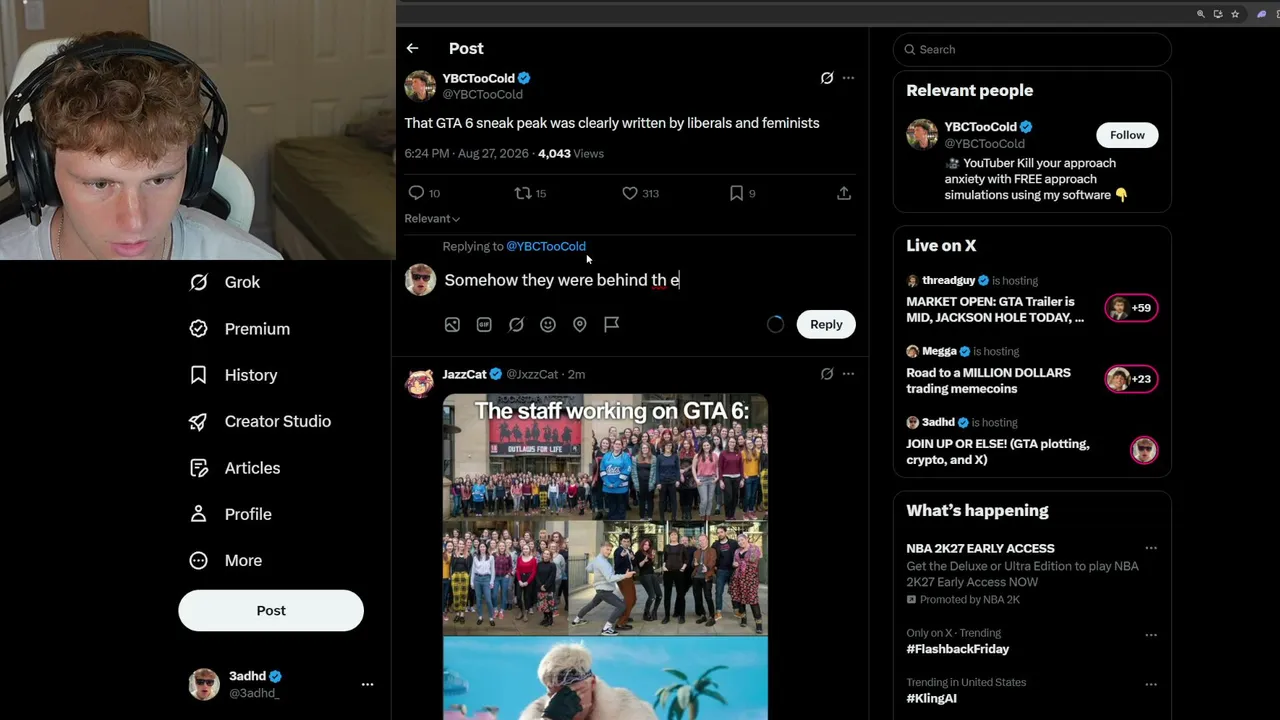Click the flag icon in the reply toolbar
This screenshot has width=1280, height=720.
tap(612, 324)
